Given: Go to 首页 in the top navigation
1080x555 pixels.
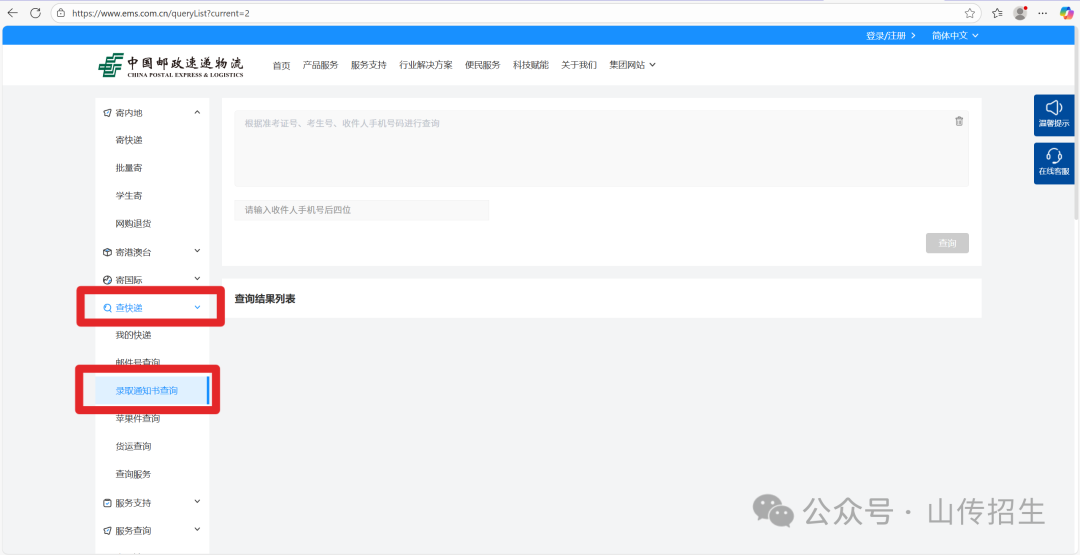Looking at the screenshot, I should 281,65.
